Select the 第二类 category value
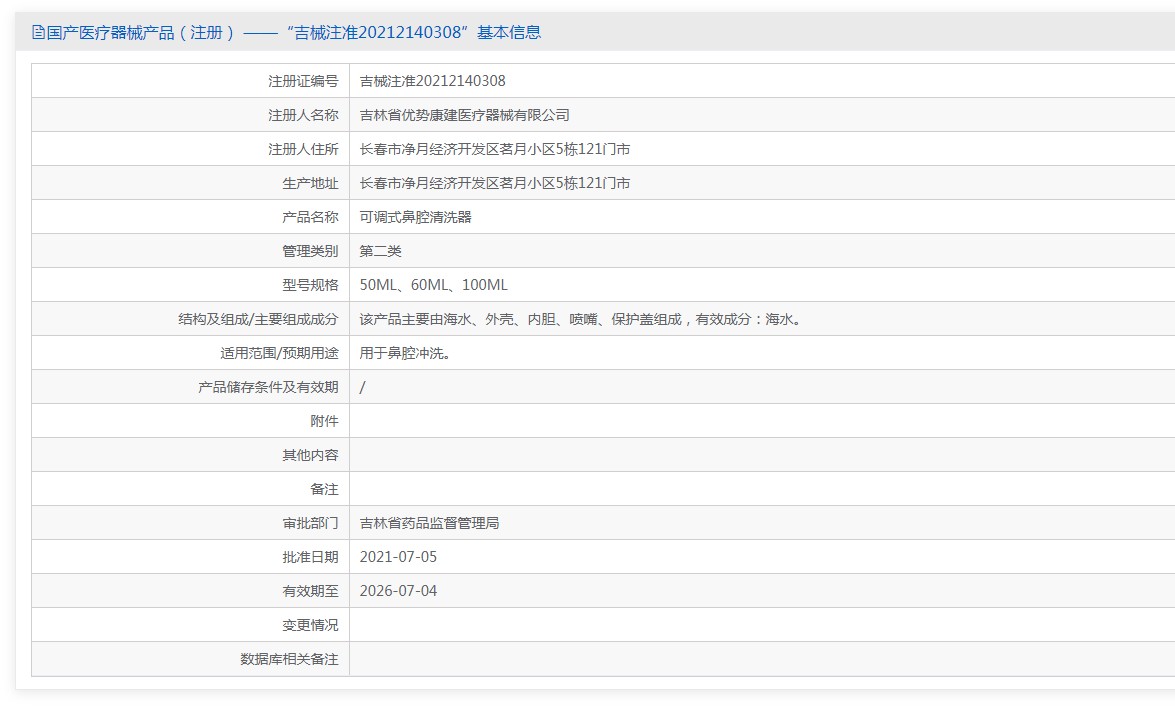Image resolution: width=1175 pixels, height=714 pixels. (381, 251)
